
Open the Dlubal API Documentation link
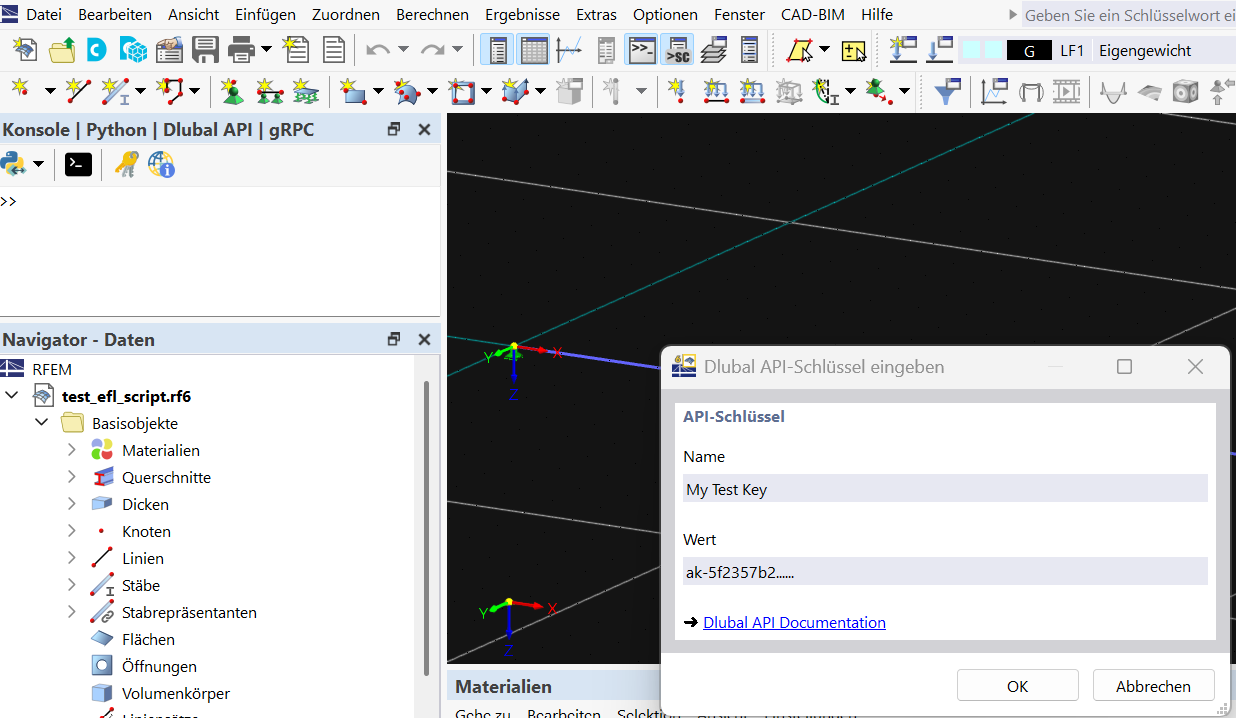click(x=794, y=622)
